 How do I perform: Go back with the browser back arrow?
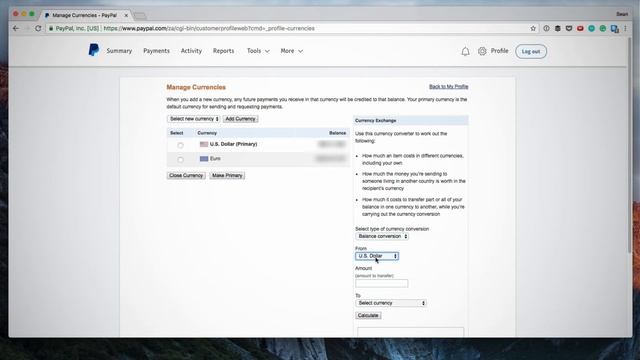[x=16, y=29]
